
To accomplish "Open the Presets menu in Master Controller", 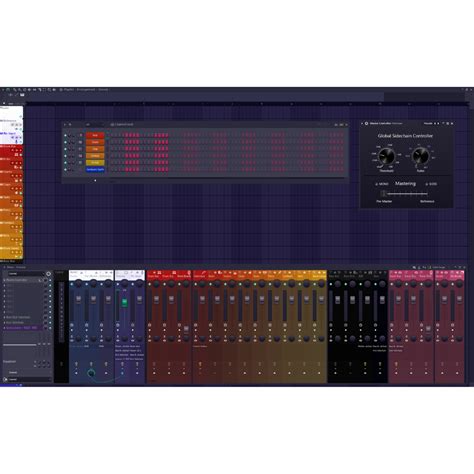I will coord(428,123).
